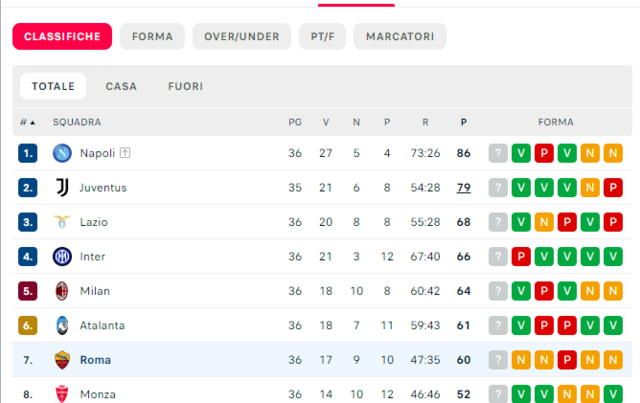The width and height of the screenshot is (640, 403).
Task: Click Juventus underlined 79 points value
Action: point(464,187)
